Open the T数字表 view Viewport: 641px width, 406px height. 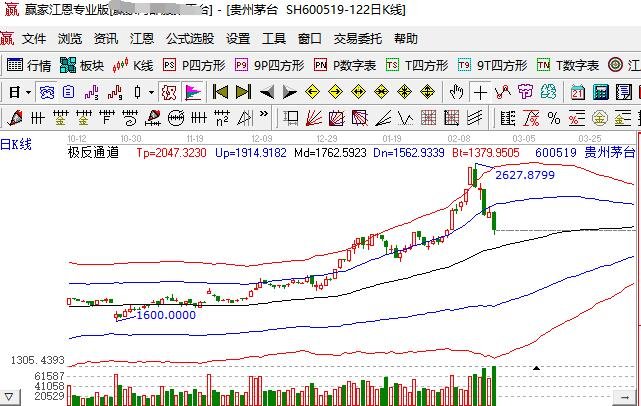coord(568,65)
